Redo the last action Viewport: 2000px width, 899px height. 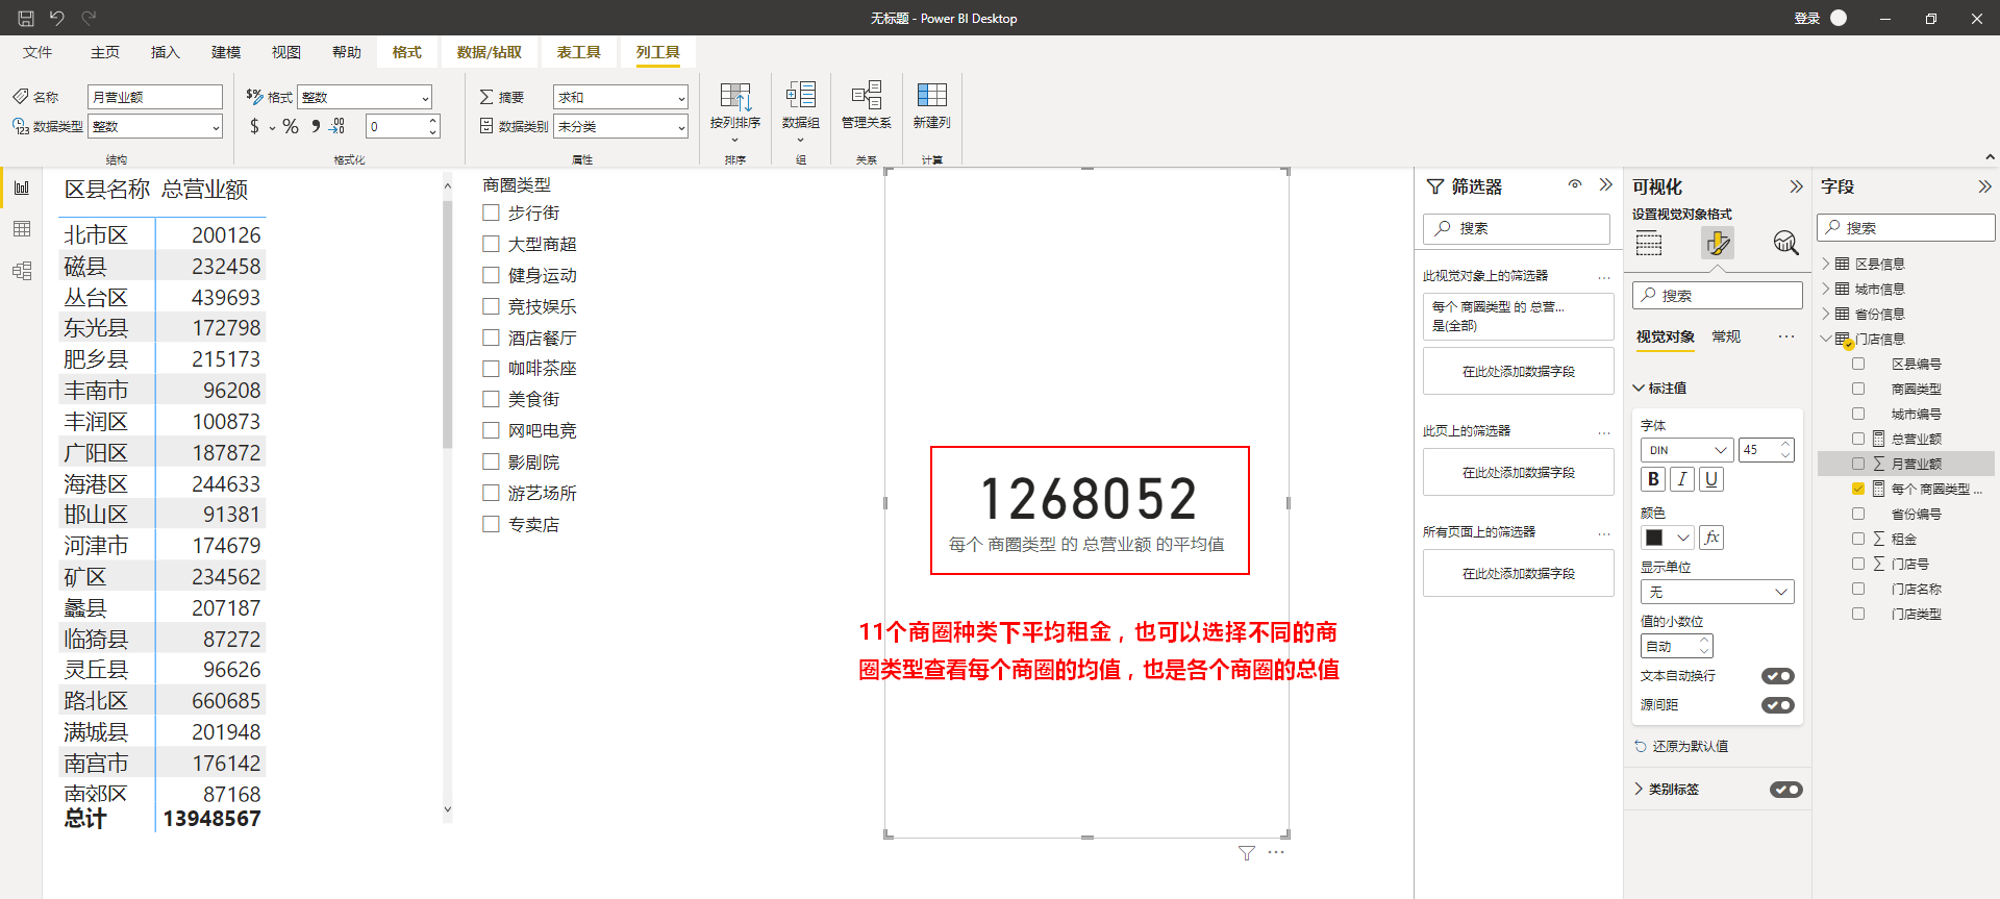point(89,18)
